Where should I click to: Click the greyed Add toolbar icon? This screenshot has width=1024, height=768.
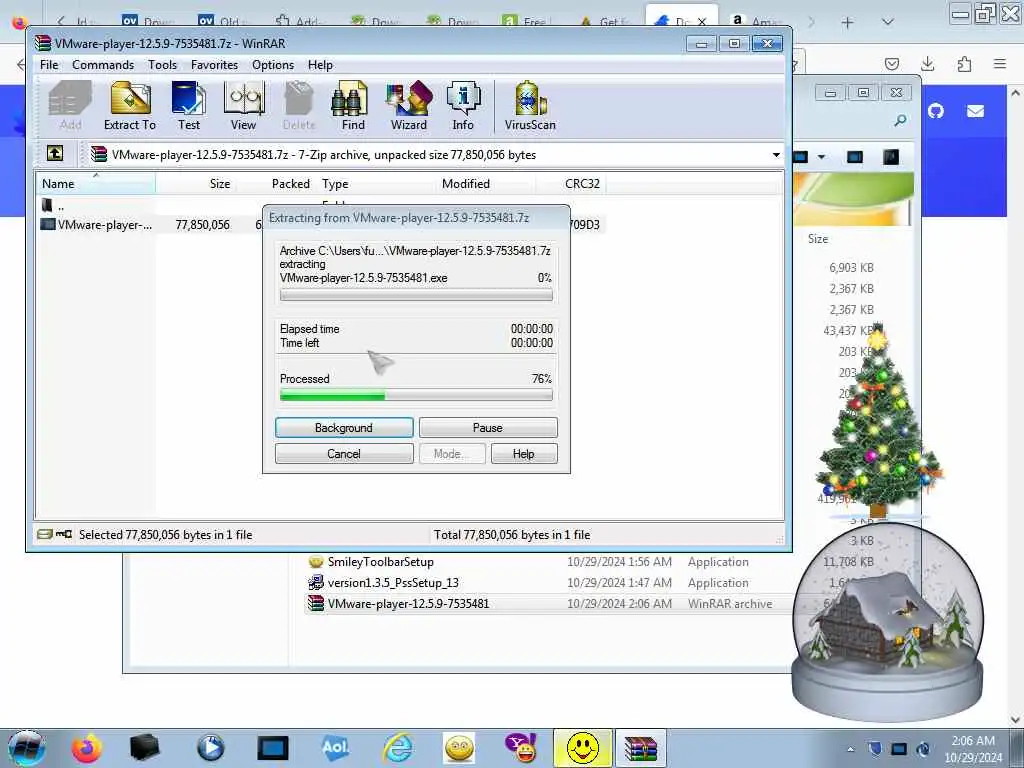[x=70, y=106]
